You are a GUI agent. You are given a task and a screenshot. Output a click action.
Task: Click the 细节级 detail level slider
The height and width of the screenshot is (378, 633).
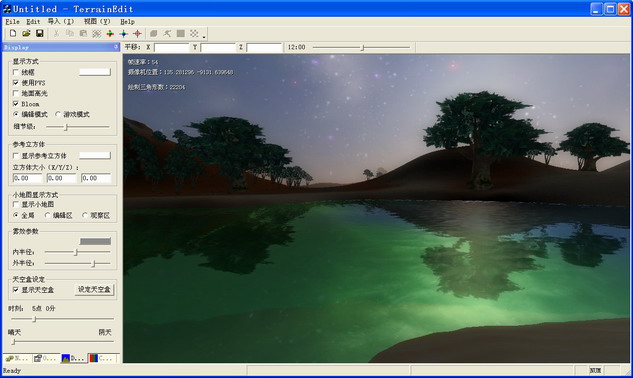click(78, 127)
